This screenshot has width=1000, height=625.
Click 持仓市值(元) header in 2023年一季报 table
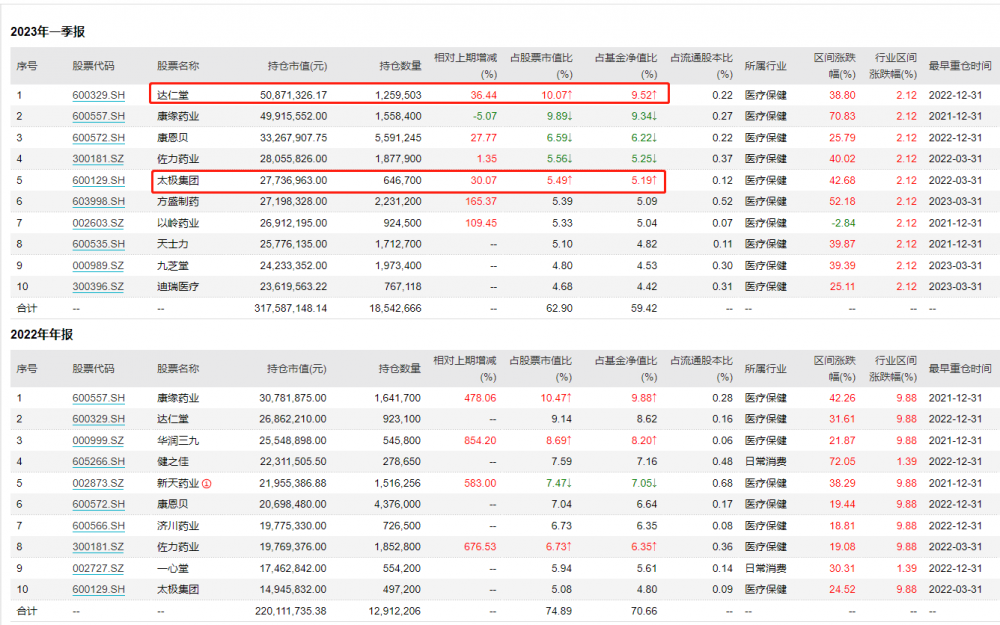(297, 66)
